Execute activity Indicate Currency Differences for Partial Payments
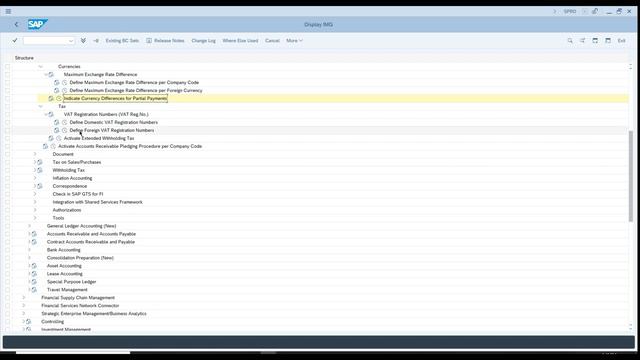This screenshot has width=640, height=360. coord(59,98)
